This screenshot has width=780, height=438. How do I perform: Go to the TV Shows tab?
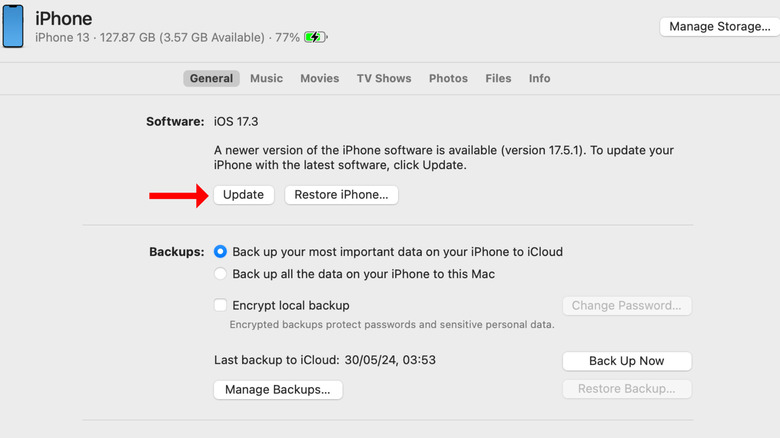(x=384, y=78)
